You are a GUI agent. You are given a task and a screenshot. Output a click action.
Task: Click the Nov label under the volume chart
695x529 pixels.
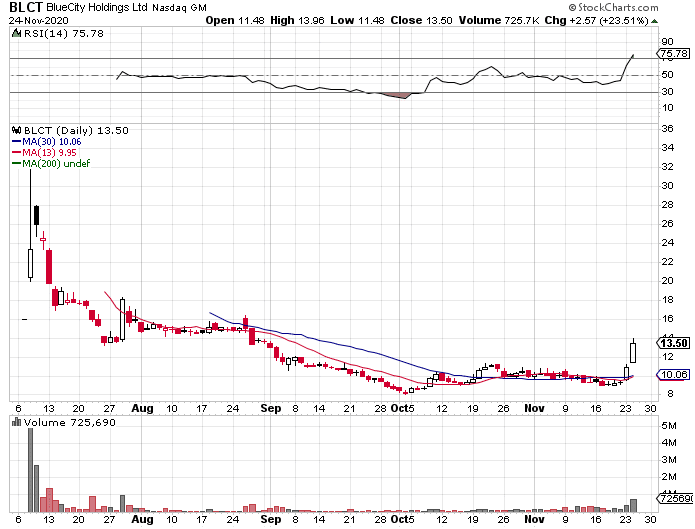click(x=534, y=519)
